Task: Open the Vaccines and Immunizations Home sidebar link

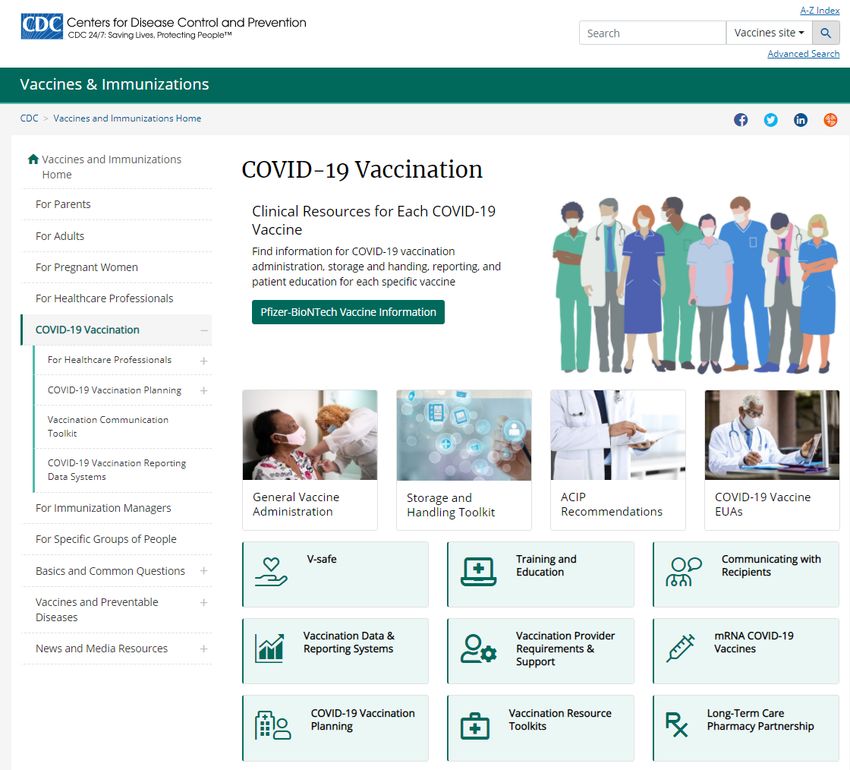Action: click(x=111, y=167)
